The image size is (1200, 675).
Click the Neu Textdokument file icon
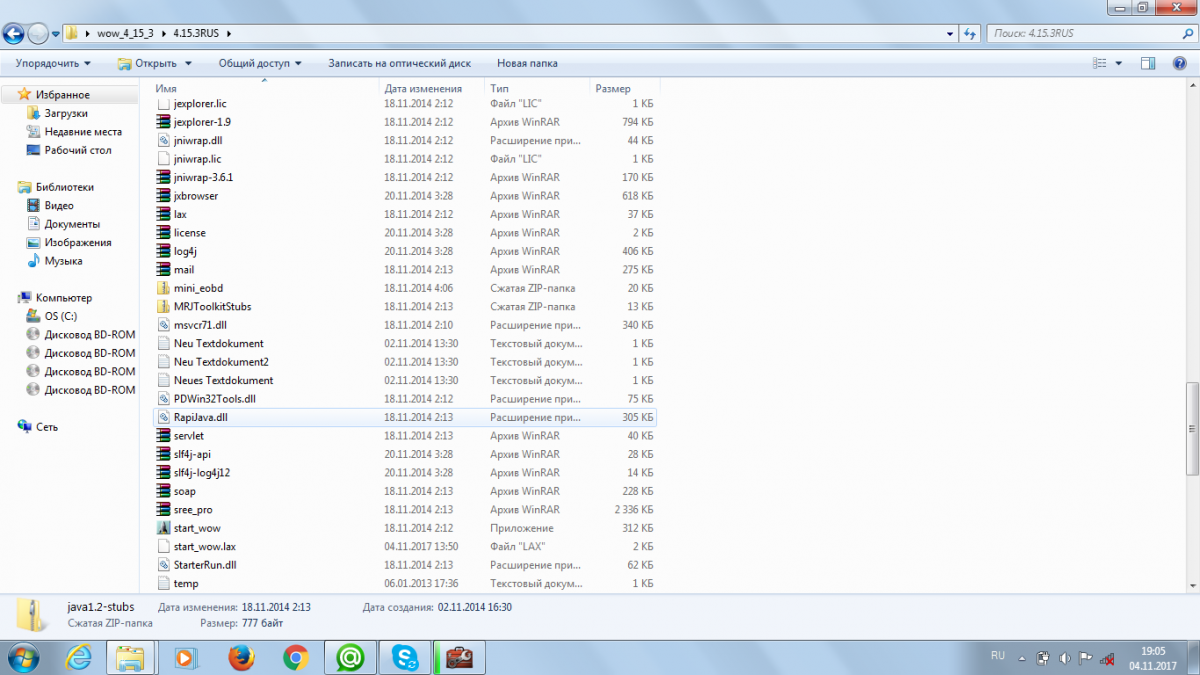point(164,343)
